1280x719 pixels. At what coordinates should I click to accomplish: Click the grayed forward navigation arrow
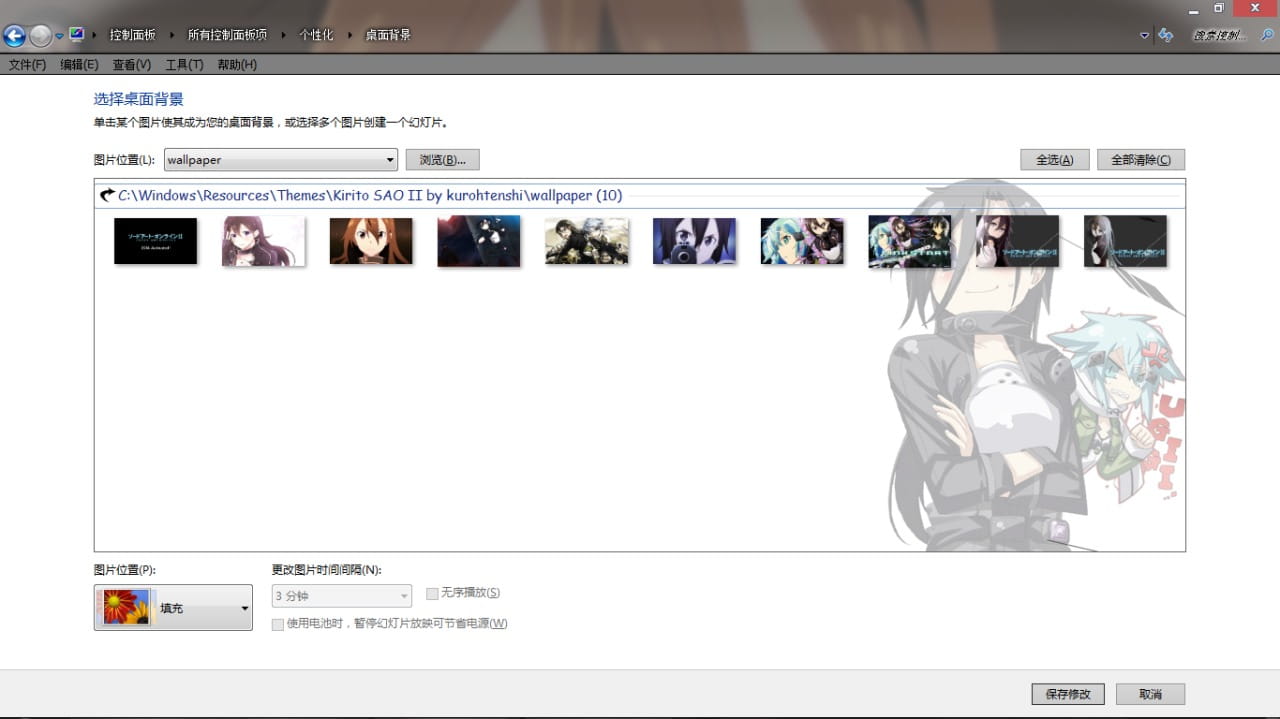point(38,35)
